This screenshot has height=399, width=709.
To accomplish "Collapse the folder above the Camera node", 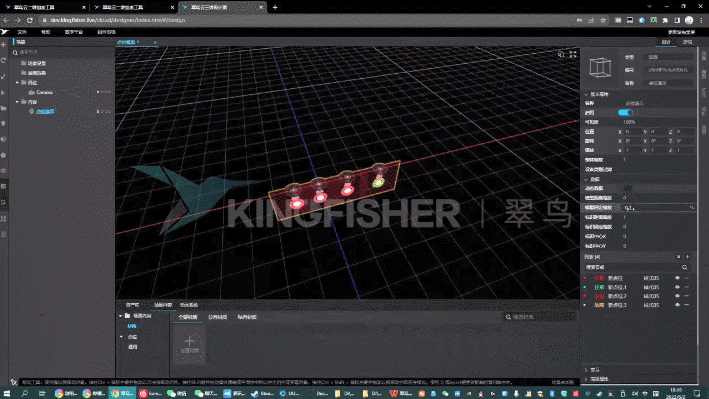I will click(18, 82).
